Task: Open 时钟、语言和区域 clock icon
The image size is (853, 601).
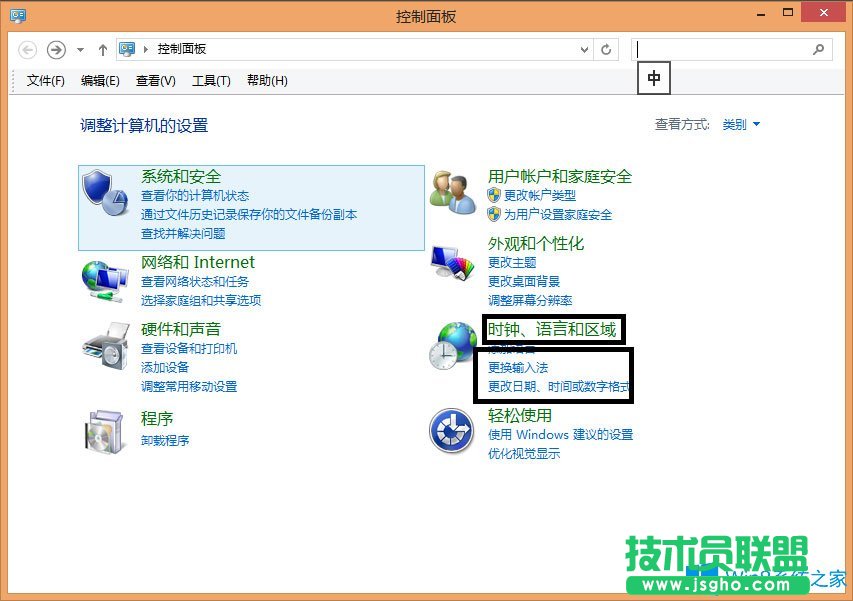Action: coord(452,345)
